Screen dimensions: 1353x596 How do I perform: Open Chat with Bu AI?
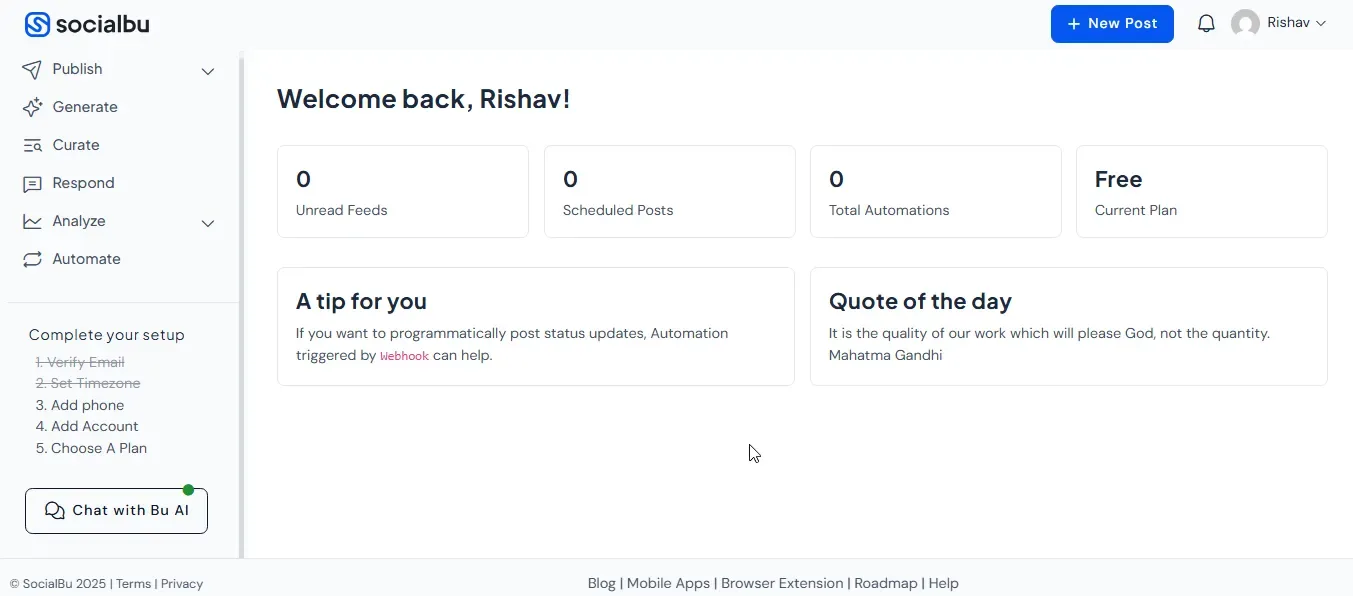116,511
